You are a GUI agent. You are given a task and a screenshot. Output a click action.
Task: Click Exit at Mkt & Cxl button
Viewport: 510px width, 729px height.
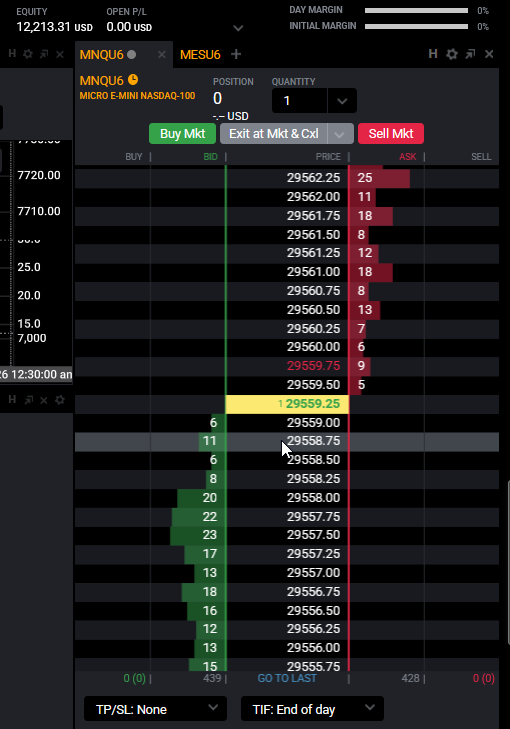(274, 134)
